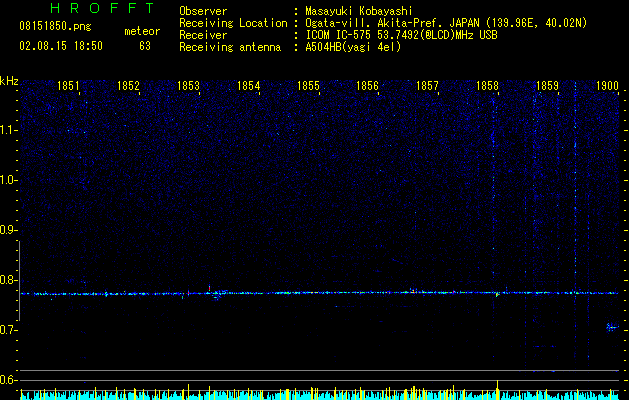Click the Receiver label
Viewport: 629px width, 400px height.
pos(203,35)
